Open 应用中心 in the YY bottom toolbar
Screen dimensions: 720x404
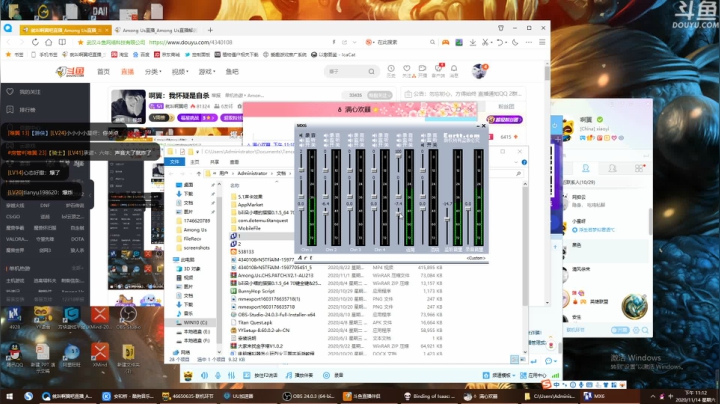pyautogui.click(x=533, y=375)
